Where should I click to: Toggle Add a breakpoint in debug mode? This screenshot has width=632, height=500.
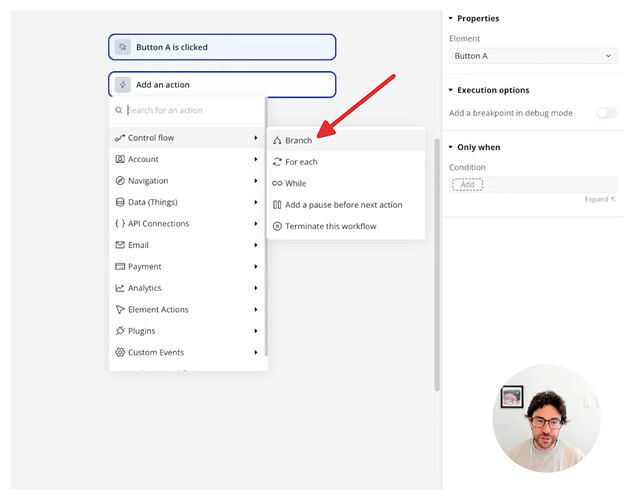coord(606,113)
